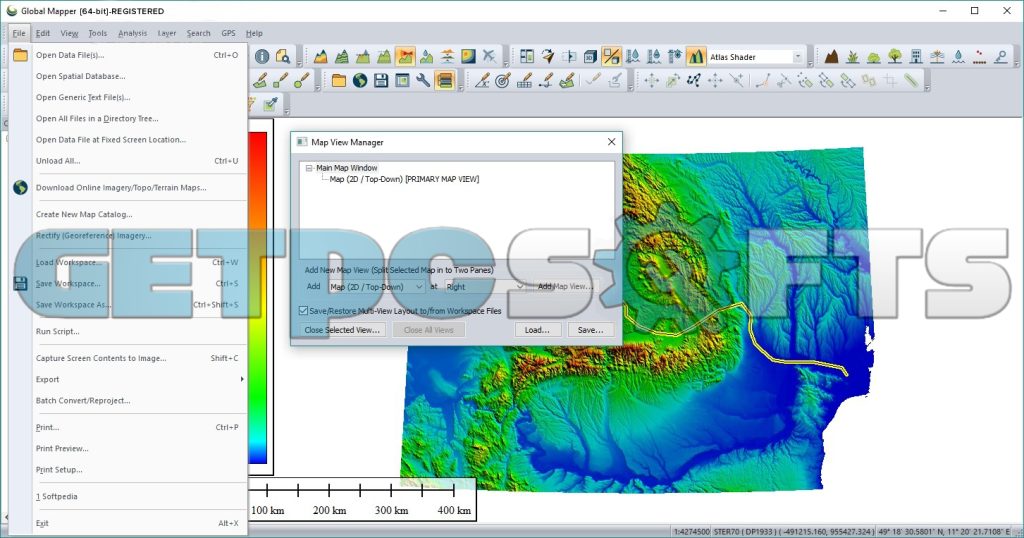Click the Lidar ground classification mountain icon
Viewport: 1024px width, 538px height.
(x=831, y=57)
